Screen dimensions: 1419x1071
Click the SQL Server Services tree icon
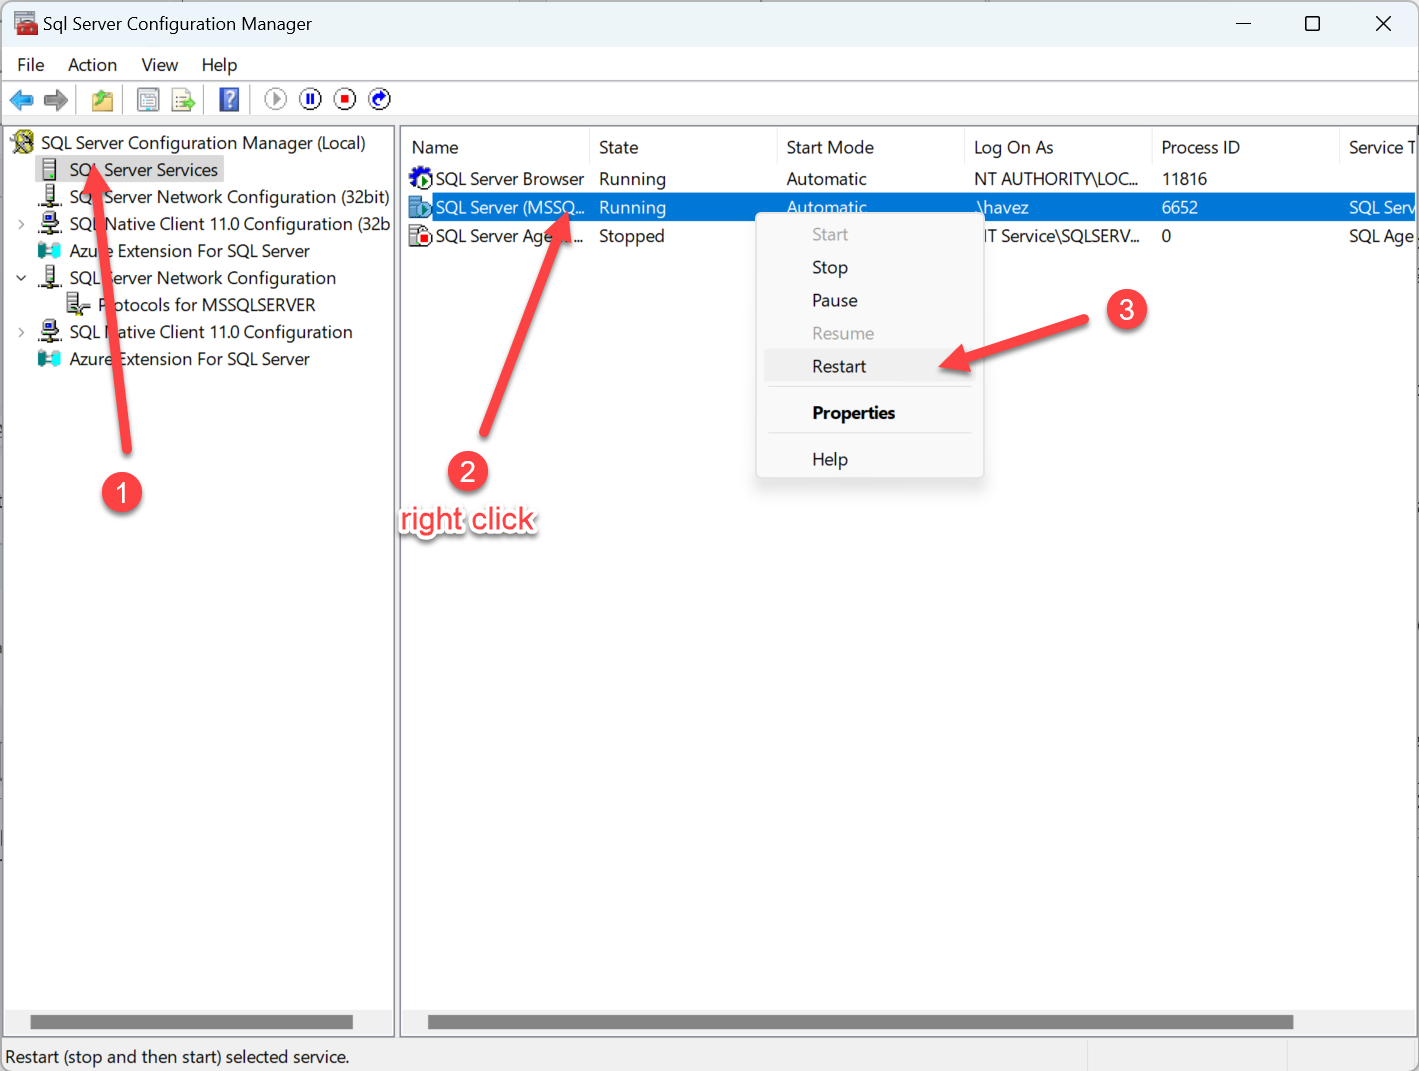(x=49, y=169)
